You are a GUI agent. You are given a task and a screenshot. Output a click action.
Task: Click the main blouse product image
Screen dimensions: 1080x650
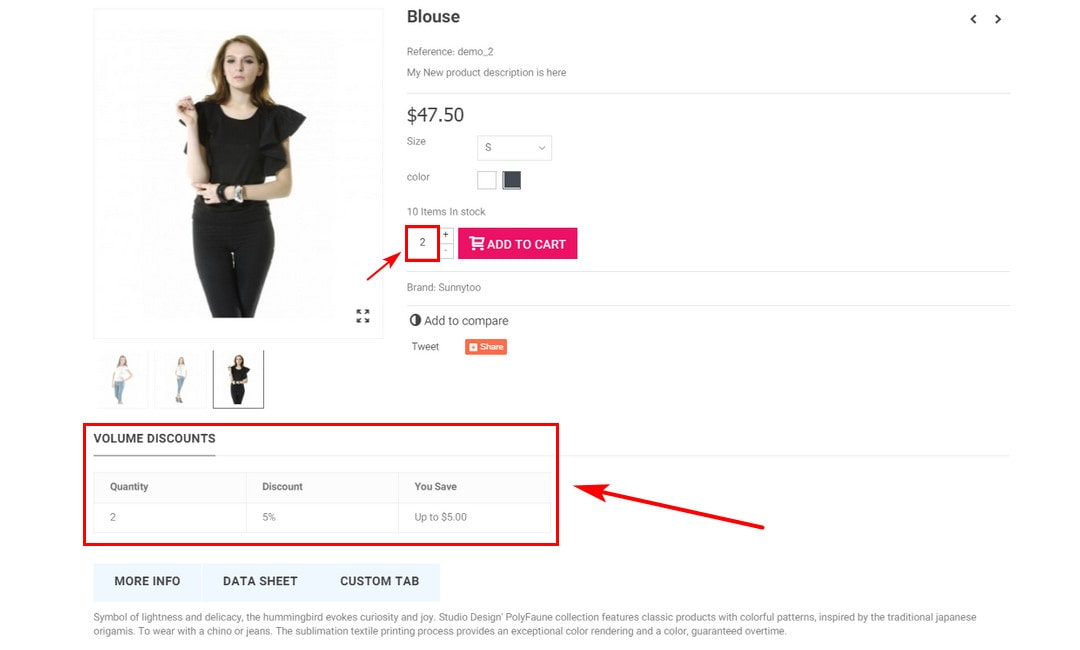tap(238, 174)
